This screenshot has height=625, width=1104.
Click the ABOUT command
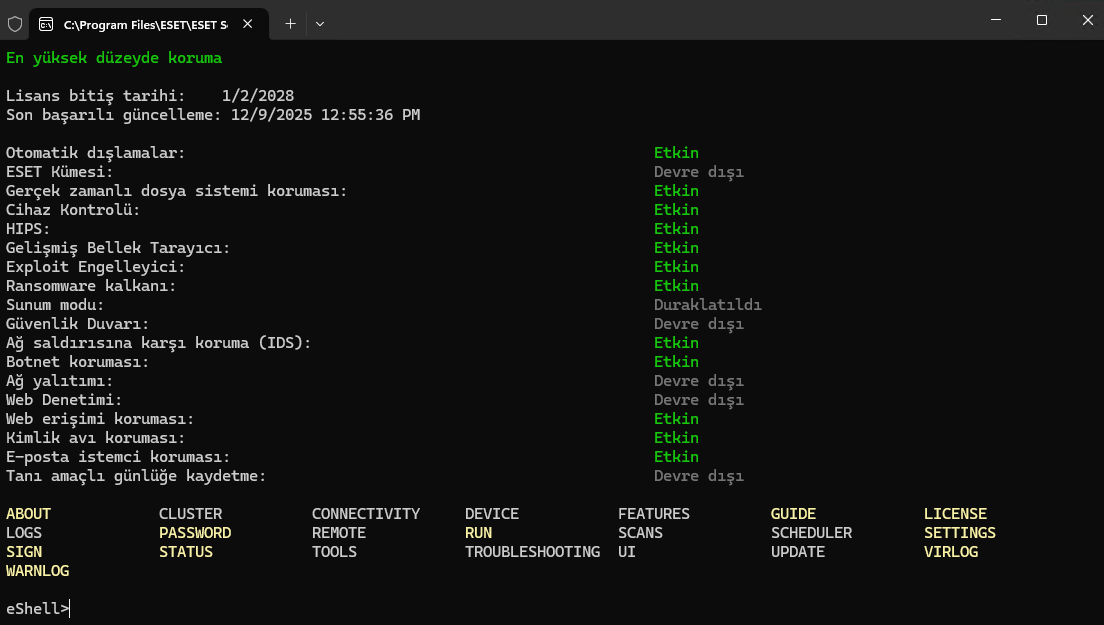point(28,514)
